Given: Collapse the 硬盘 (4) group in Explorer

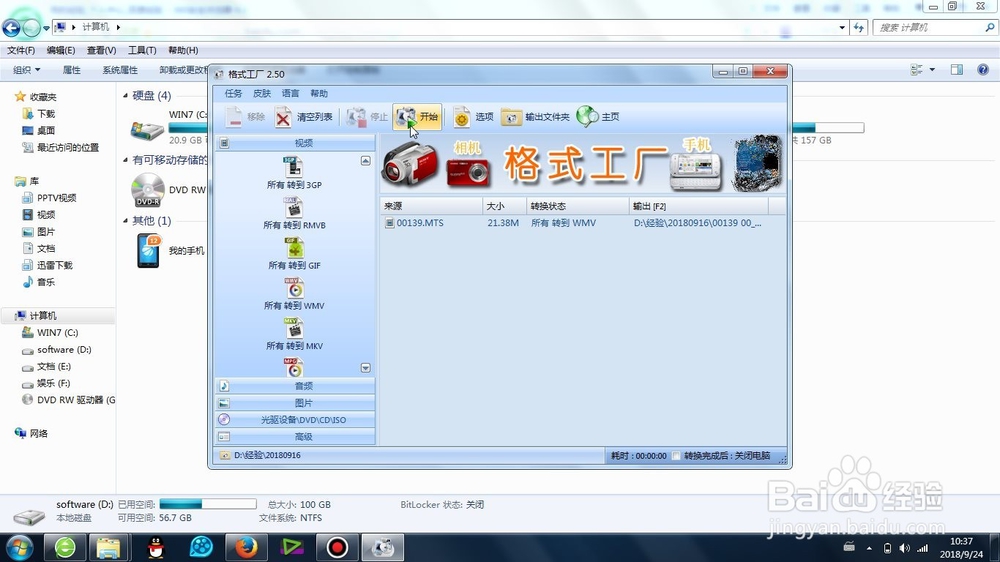Looking at the screenshot, I should 126,96.
